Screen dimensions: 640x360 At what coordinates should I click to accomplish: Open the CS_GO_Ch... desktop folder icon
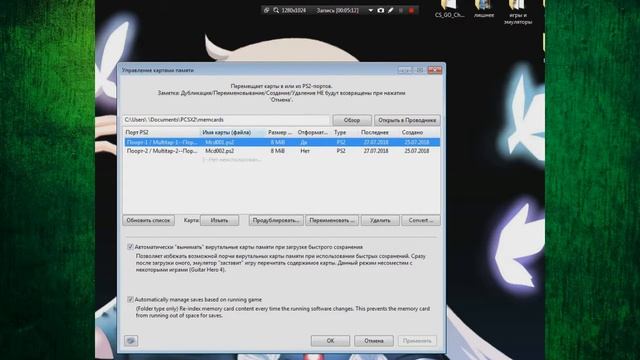[450, 9]
